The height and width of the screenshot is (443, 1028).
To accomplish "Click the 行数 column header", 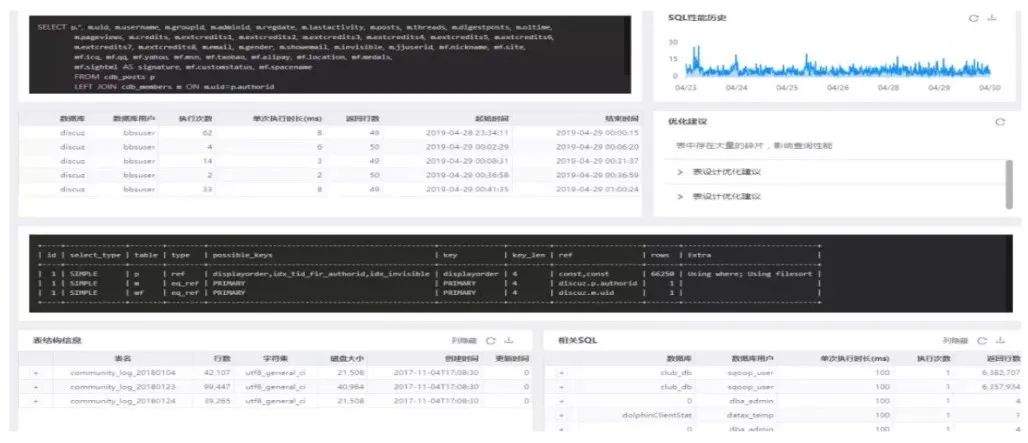I will click(x=222, y=359).
